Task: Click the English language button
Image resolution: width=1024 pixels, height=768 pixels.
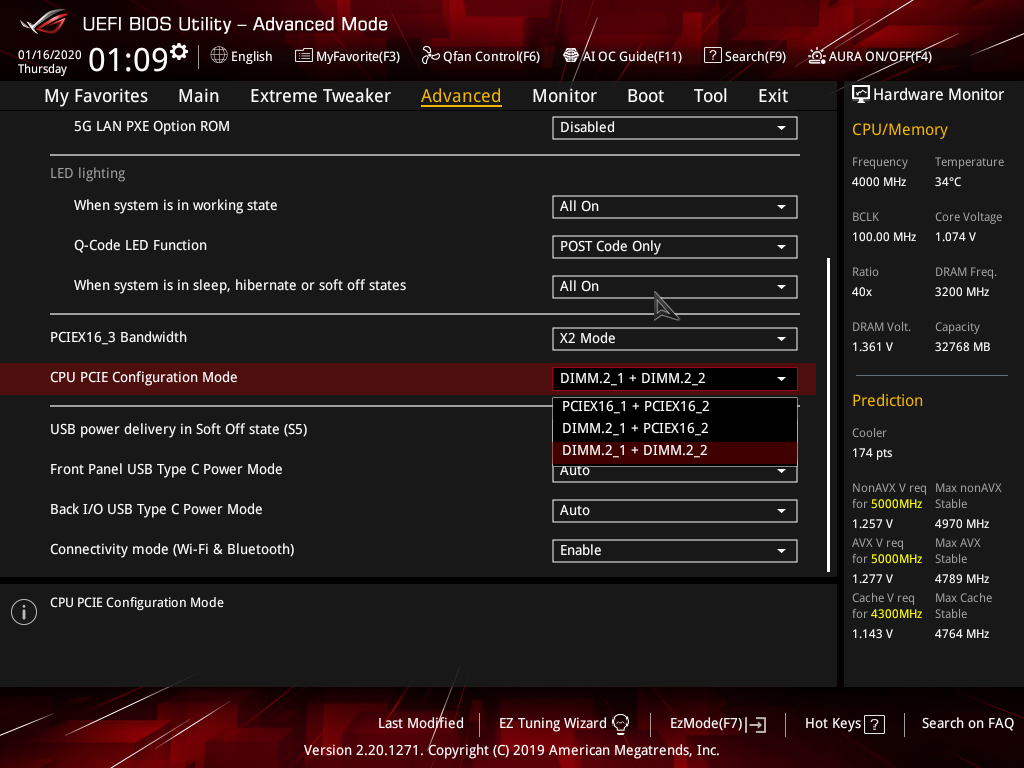Action: point(251,57)
